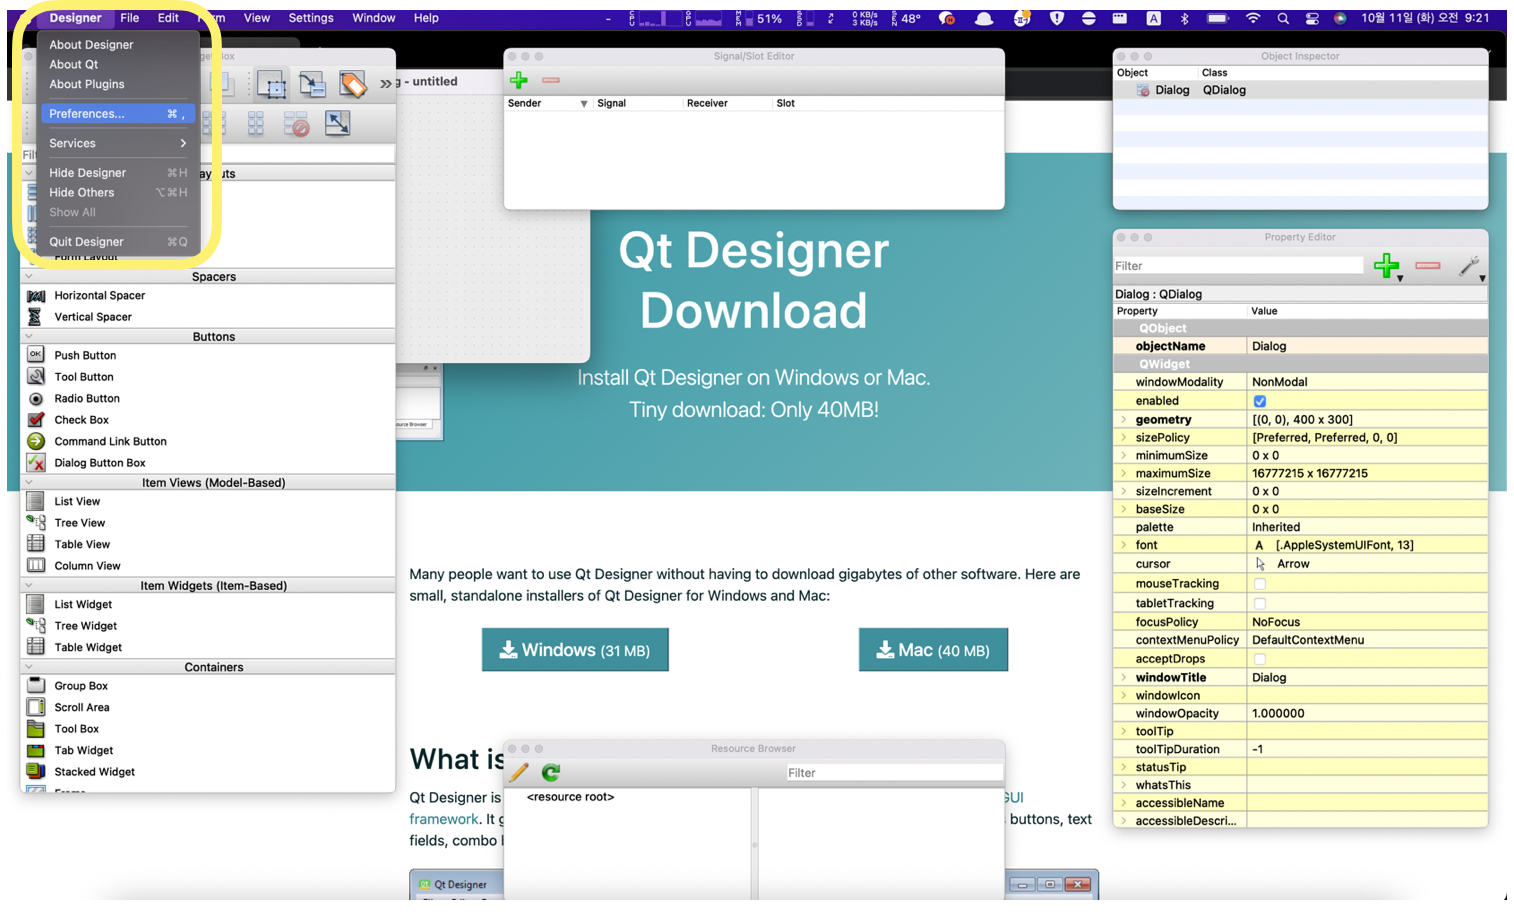The image size is (1514, 920).
Task: Choose Preferences from the Designer menu
Action: tap(118, 114)
